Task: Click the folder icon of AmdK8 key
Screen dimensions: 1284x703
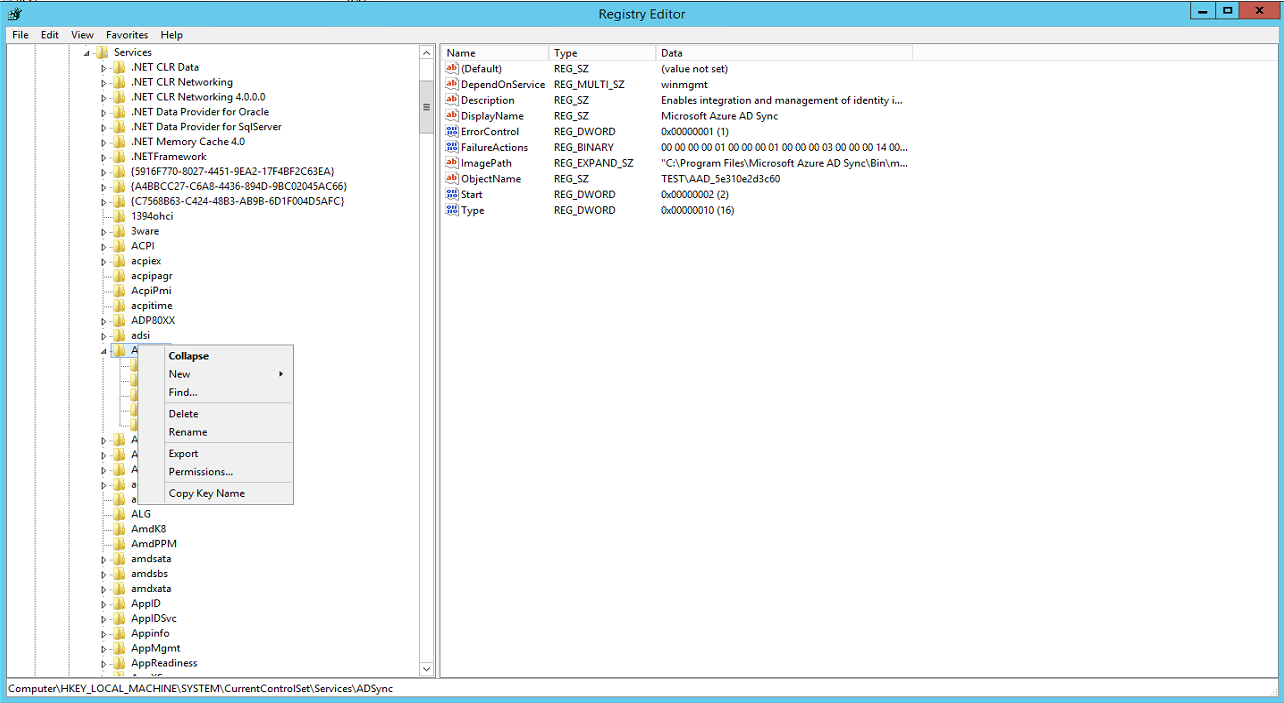Action: (x=119, y=529)
